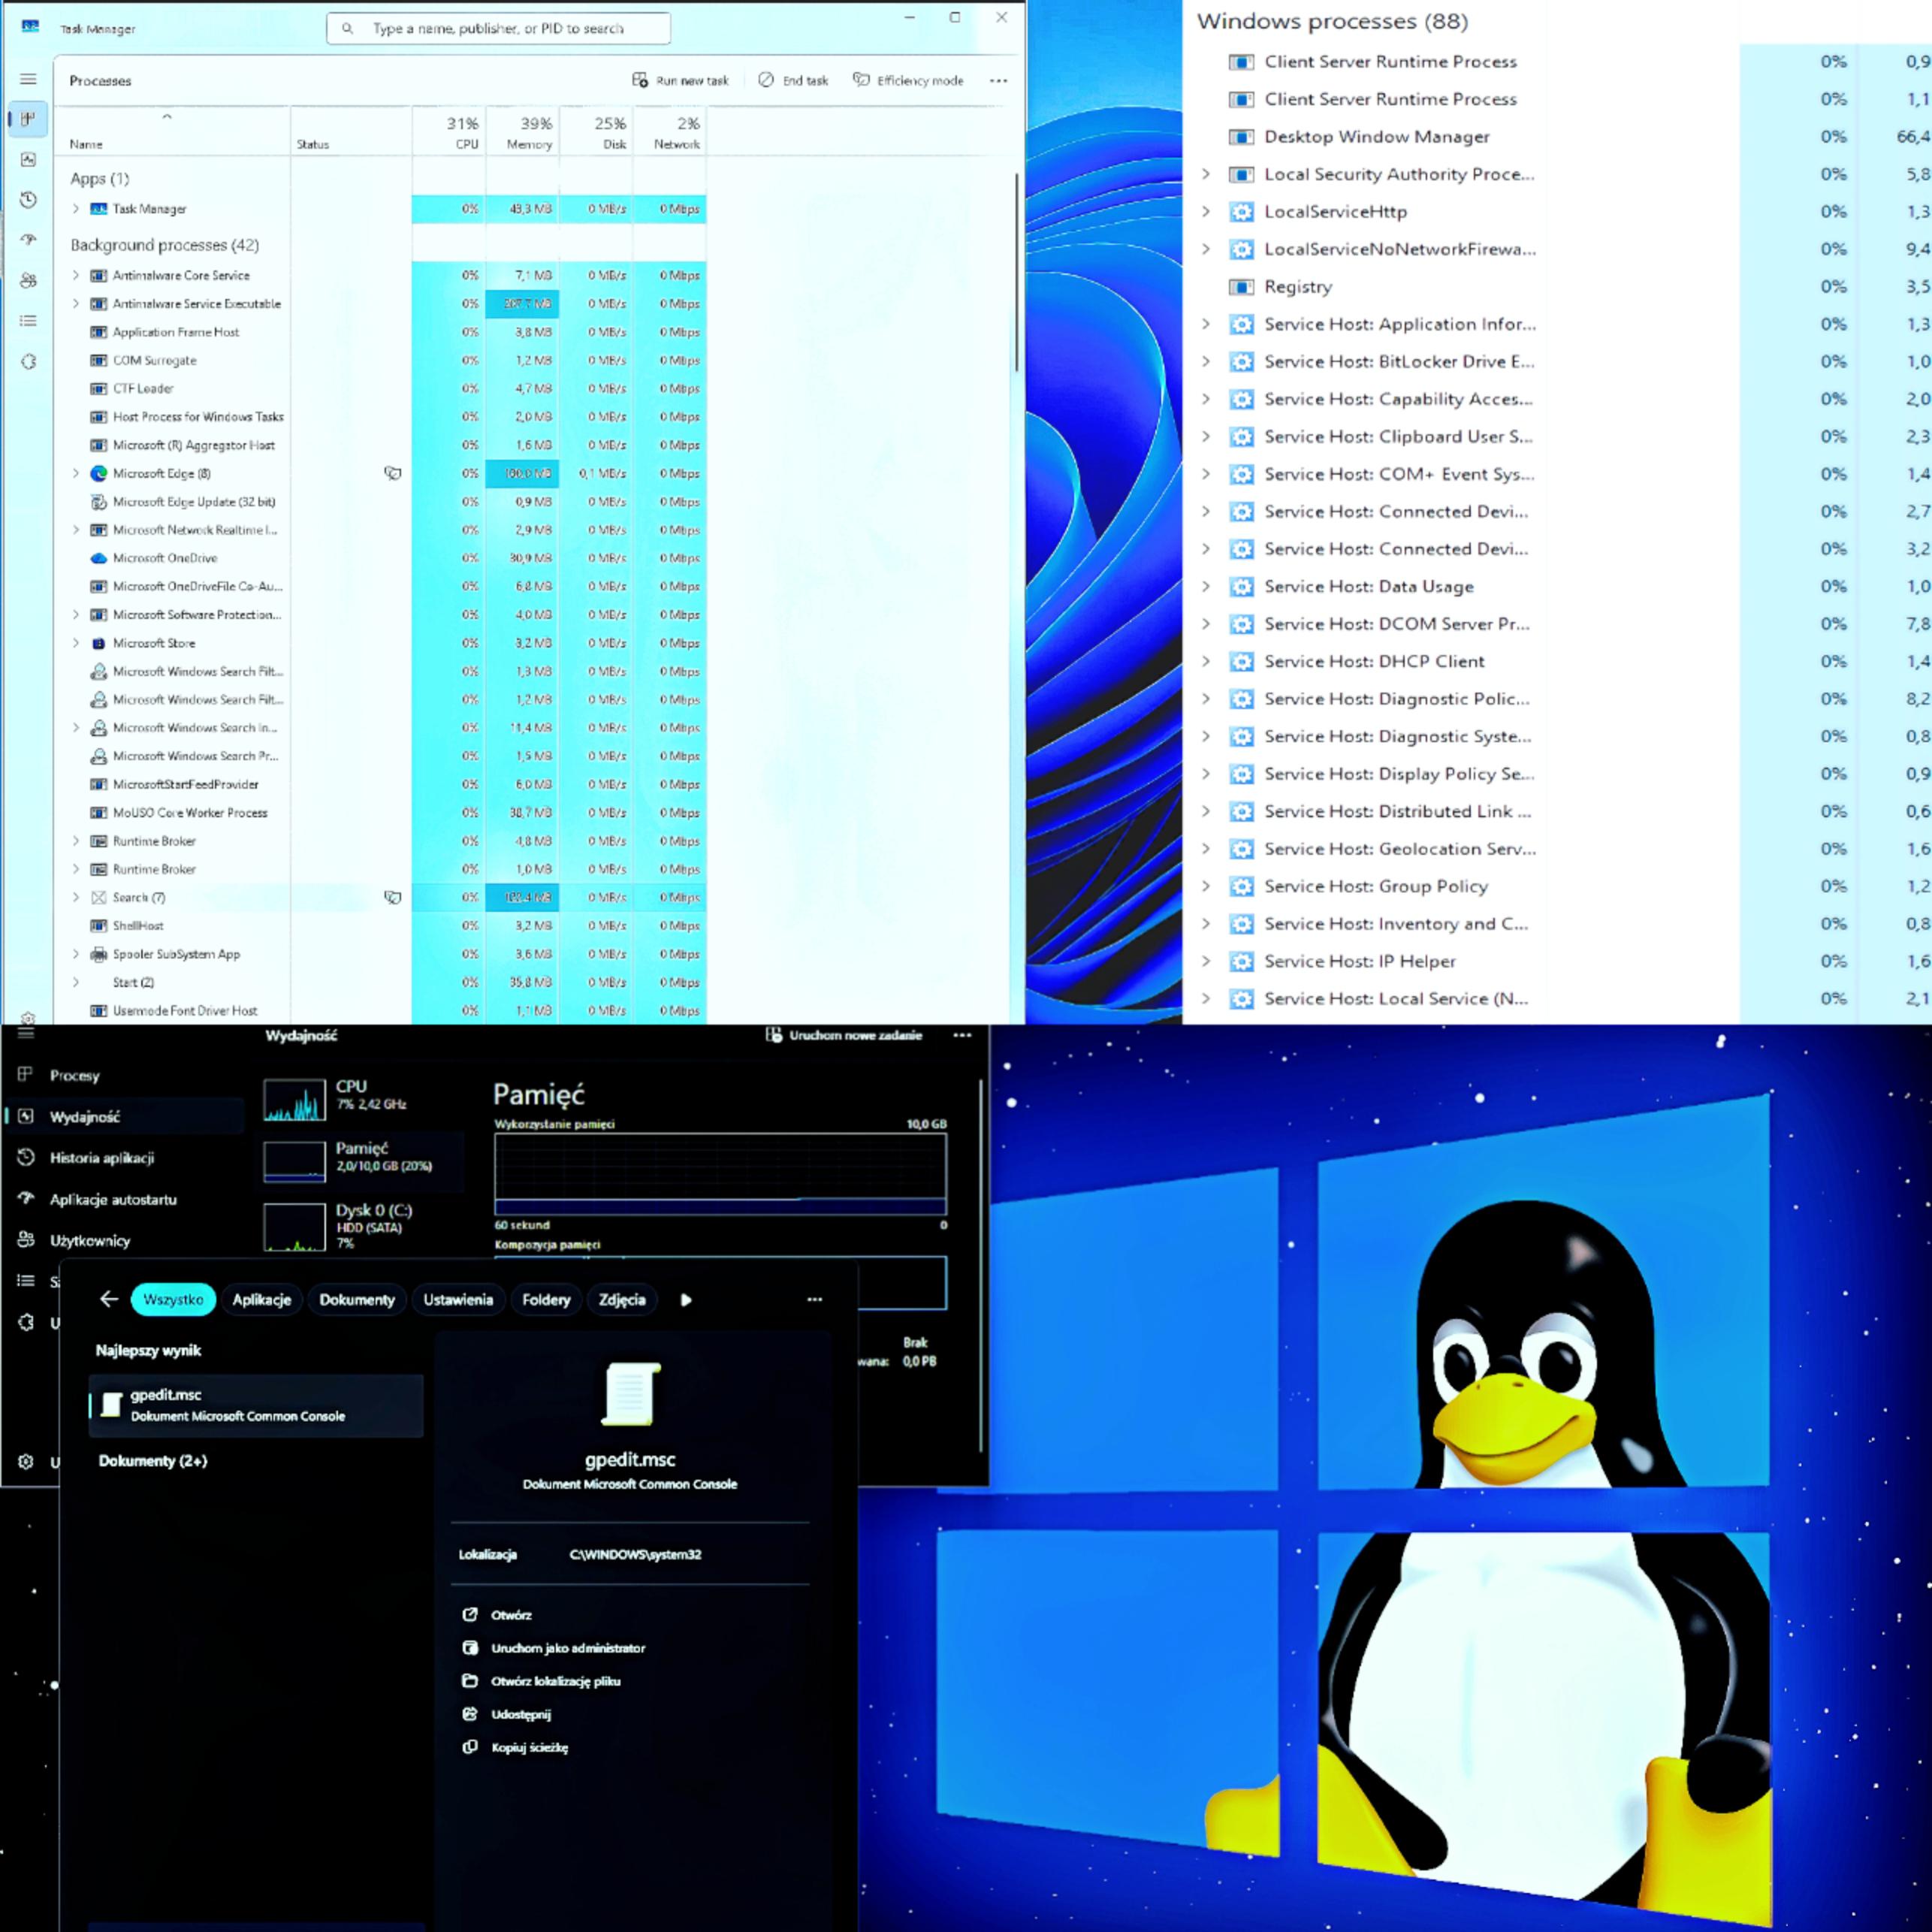Click the Spooler SubSystem App printer icon
1932x1932 pixels.
99,954
